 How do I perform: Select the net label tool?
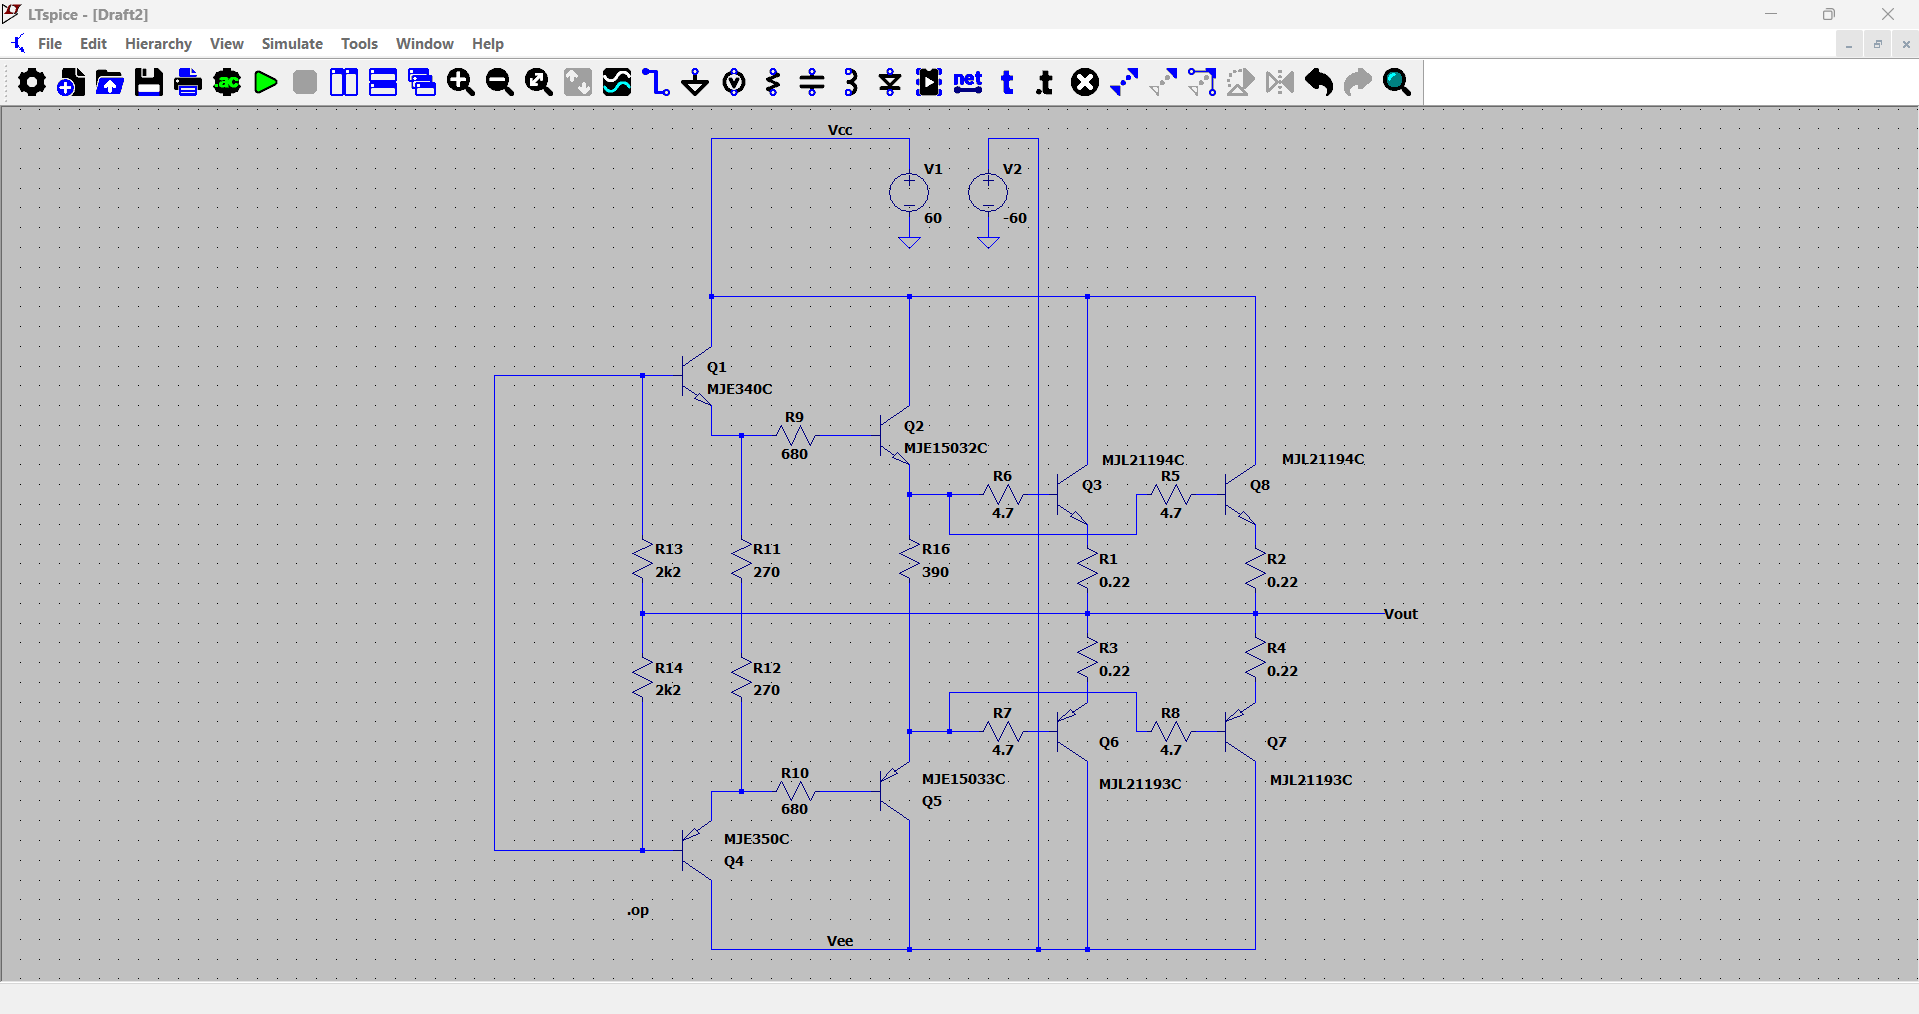(968, 82)
